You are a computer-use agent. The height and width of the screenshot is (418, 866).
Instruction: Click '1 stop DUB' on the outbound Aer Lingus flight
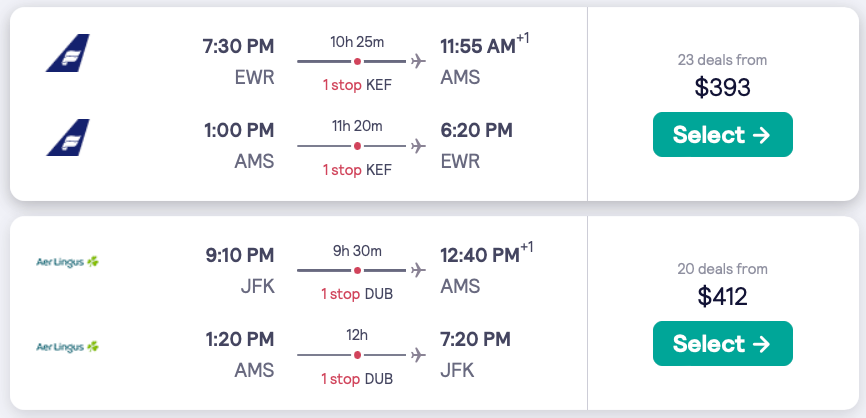357,294
